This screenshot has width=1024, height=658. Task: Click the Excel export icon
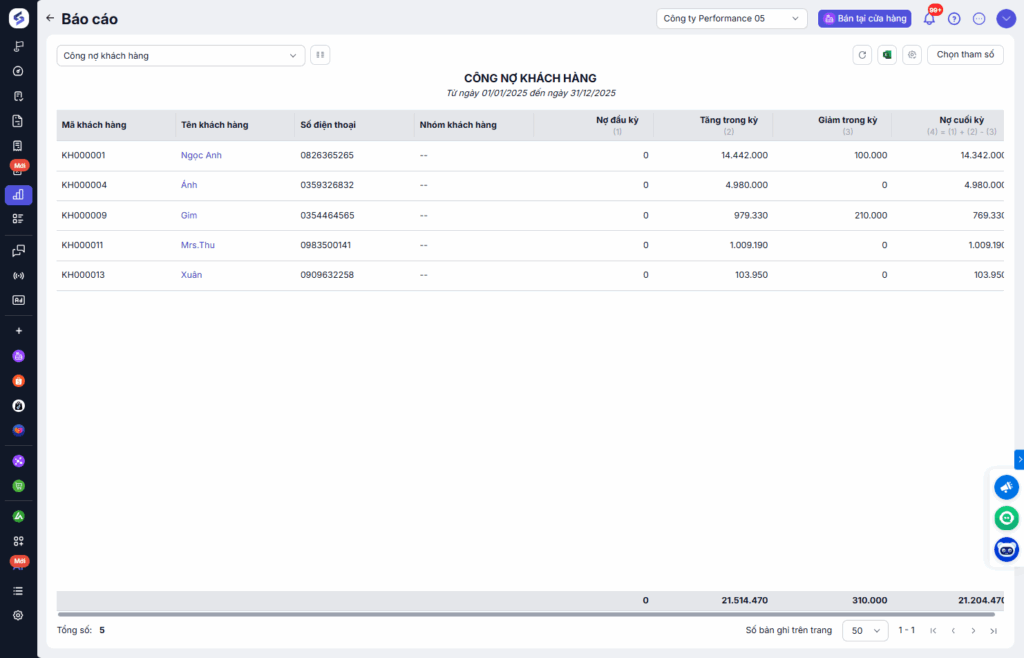(x=886, y=55)
